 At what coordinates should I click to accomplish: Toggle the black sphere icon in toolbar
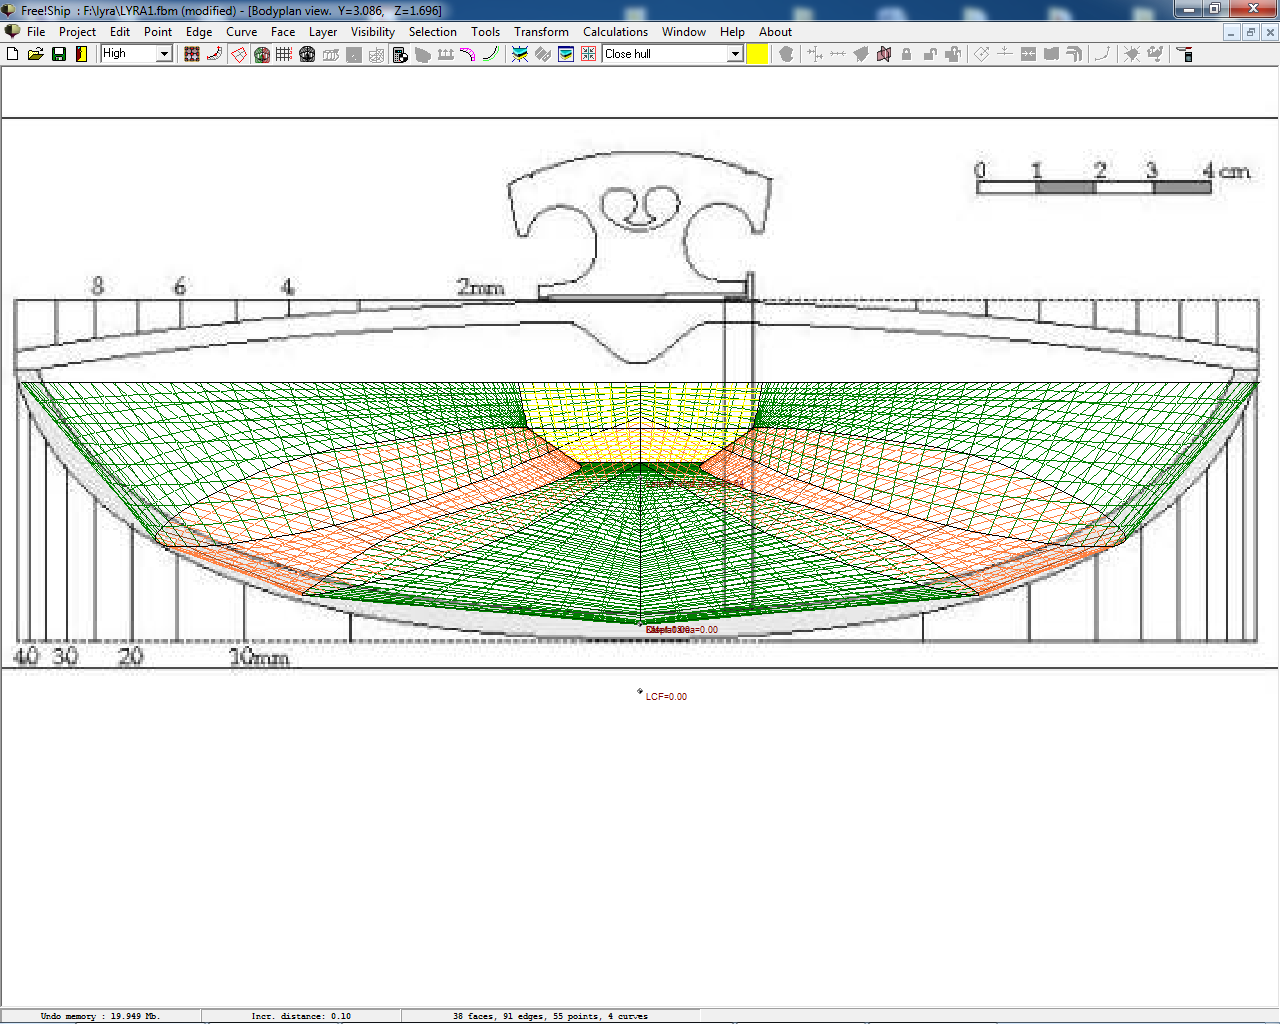point(307,54)
